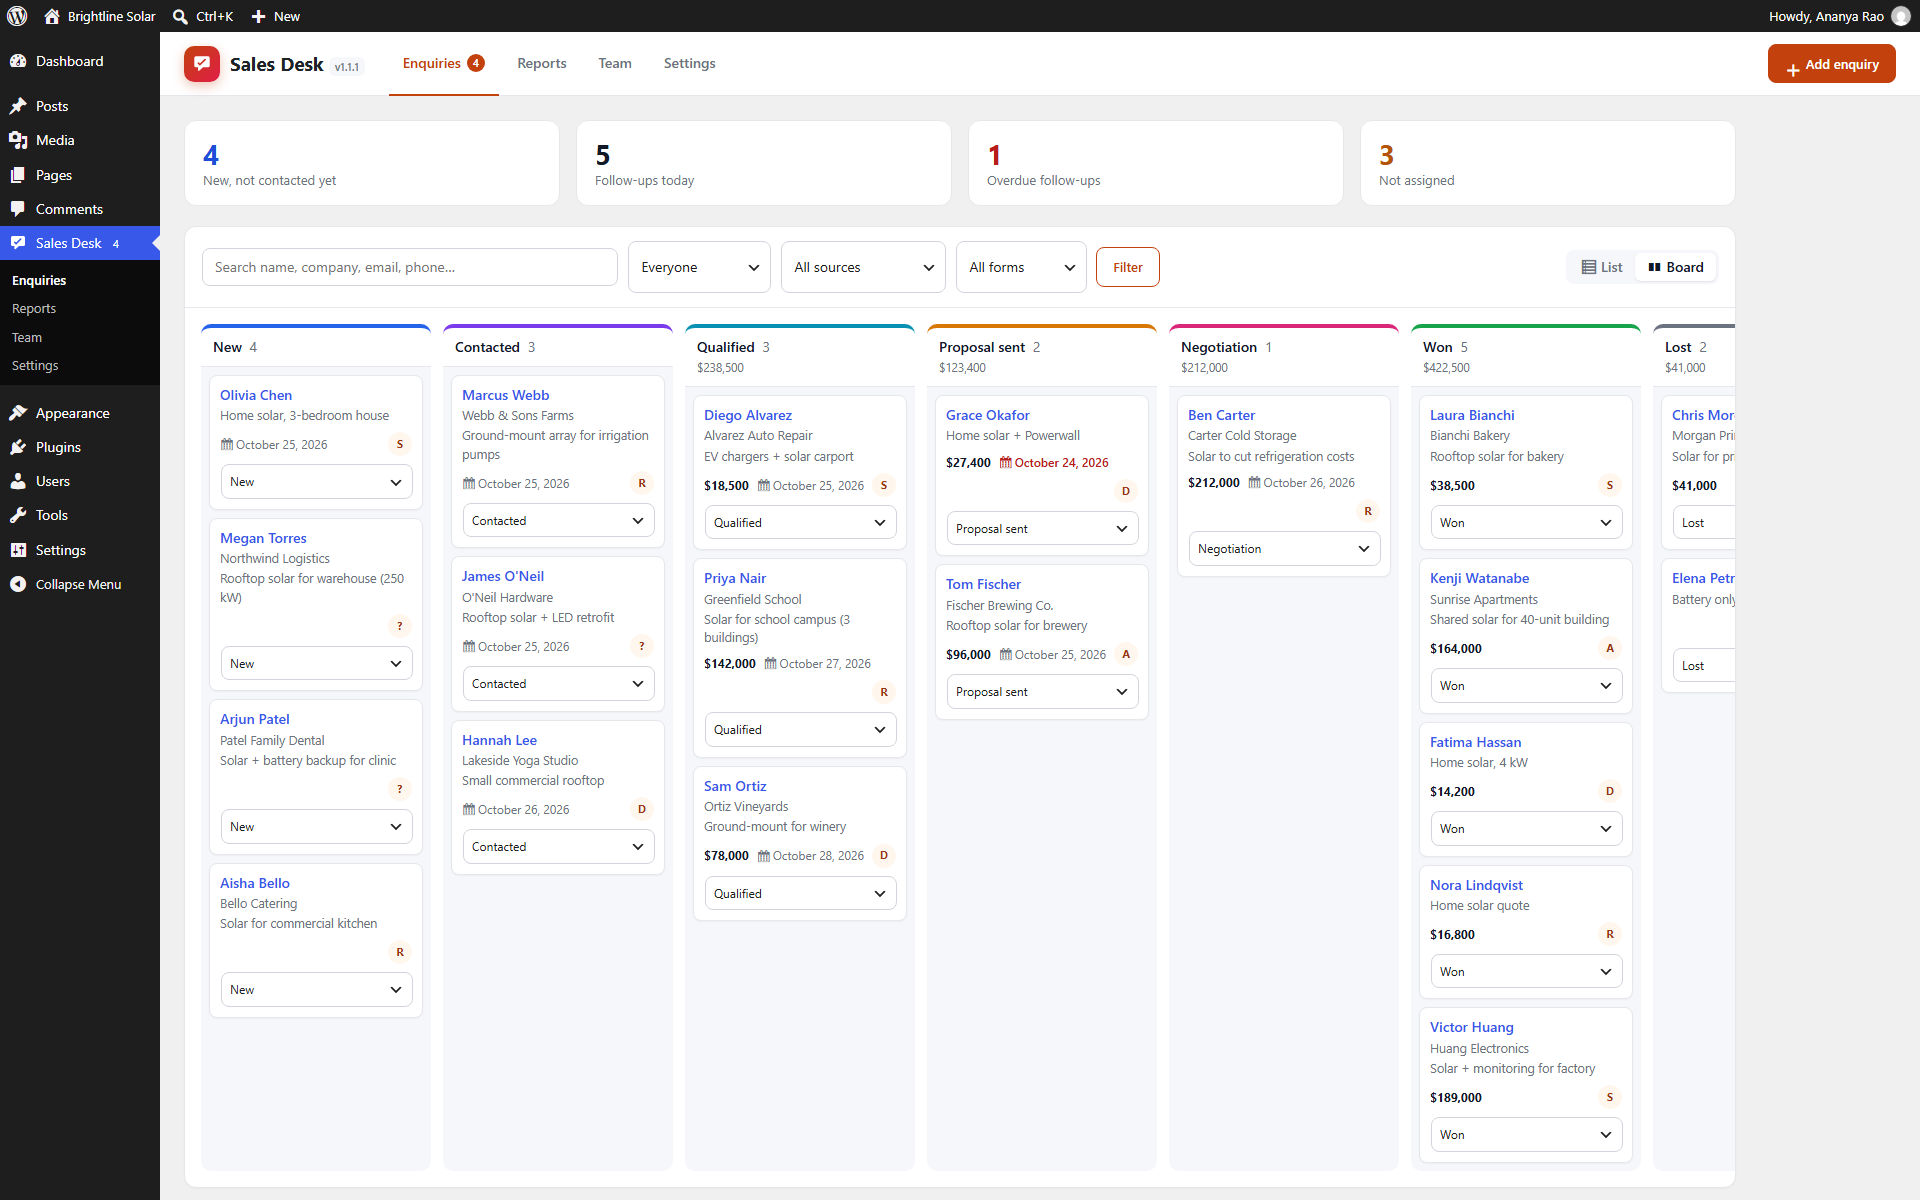Open Priya Nair's enquiry link

tap(735, 578)
